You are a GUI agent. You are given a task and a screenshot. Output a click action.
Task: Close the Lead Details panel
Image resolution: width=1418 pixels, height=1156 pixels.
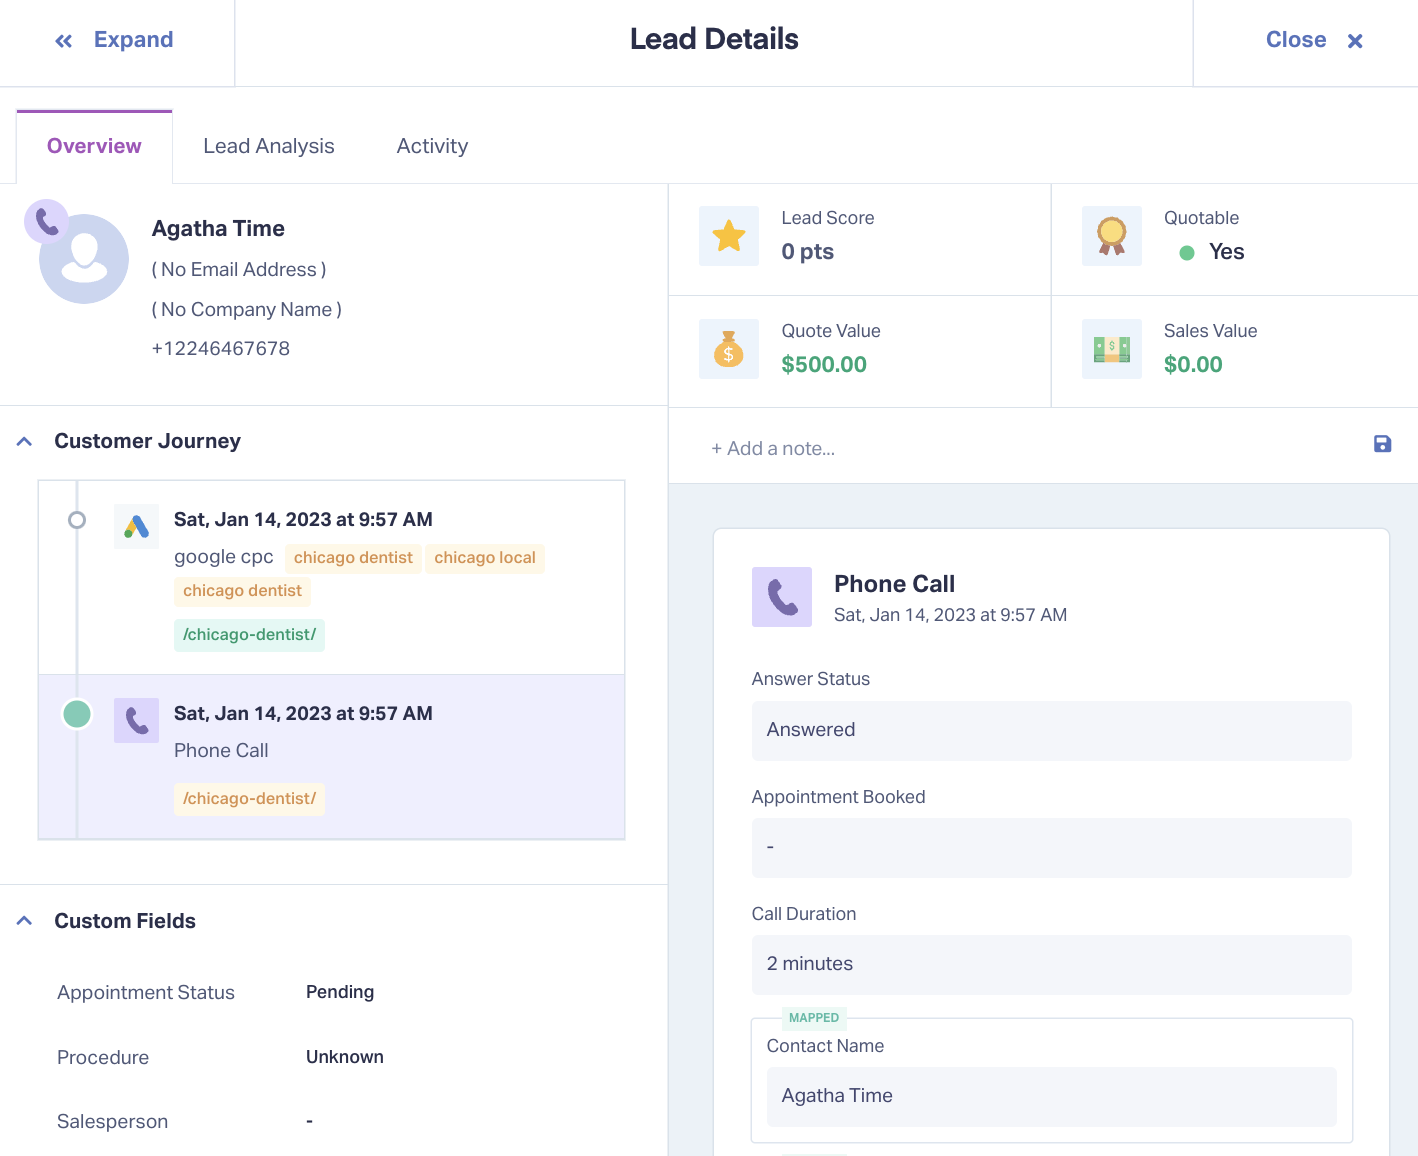pos(1314,40)
